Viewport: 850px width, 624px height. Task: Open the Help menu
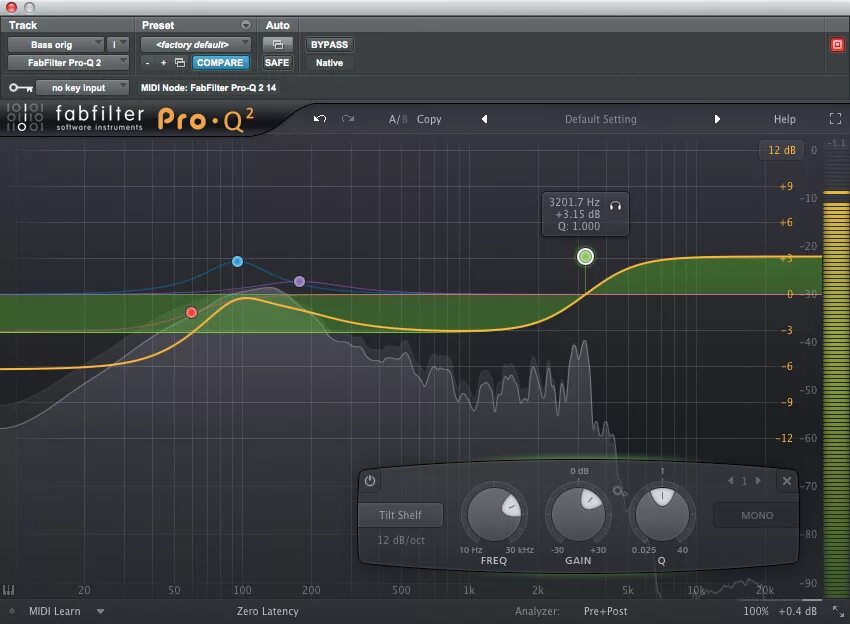784,119
